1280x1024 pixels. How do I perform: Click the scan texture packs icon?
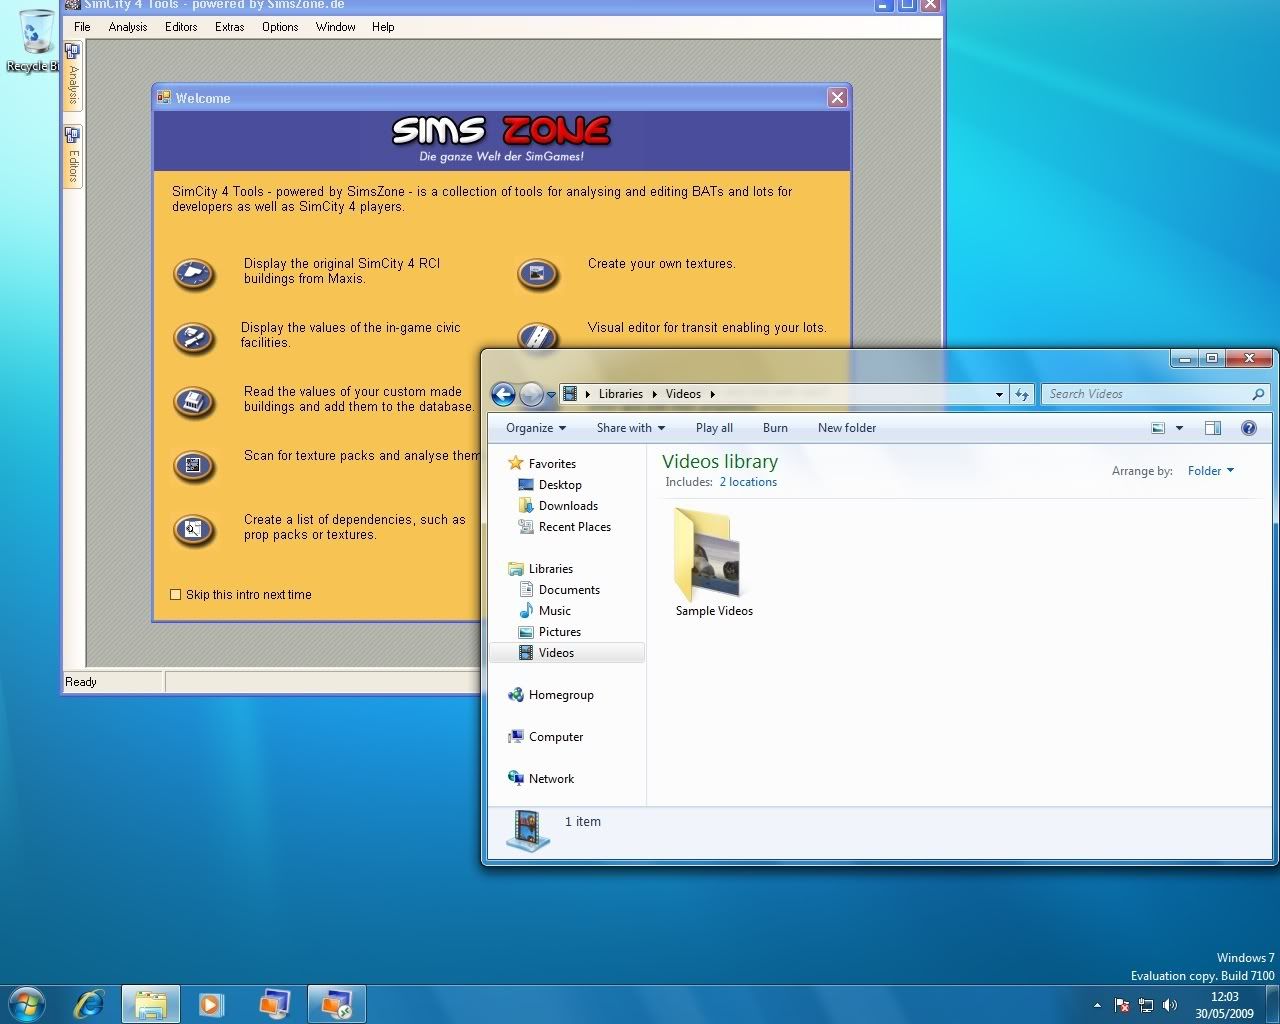click(x=194, y=466)
